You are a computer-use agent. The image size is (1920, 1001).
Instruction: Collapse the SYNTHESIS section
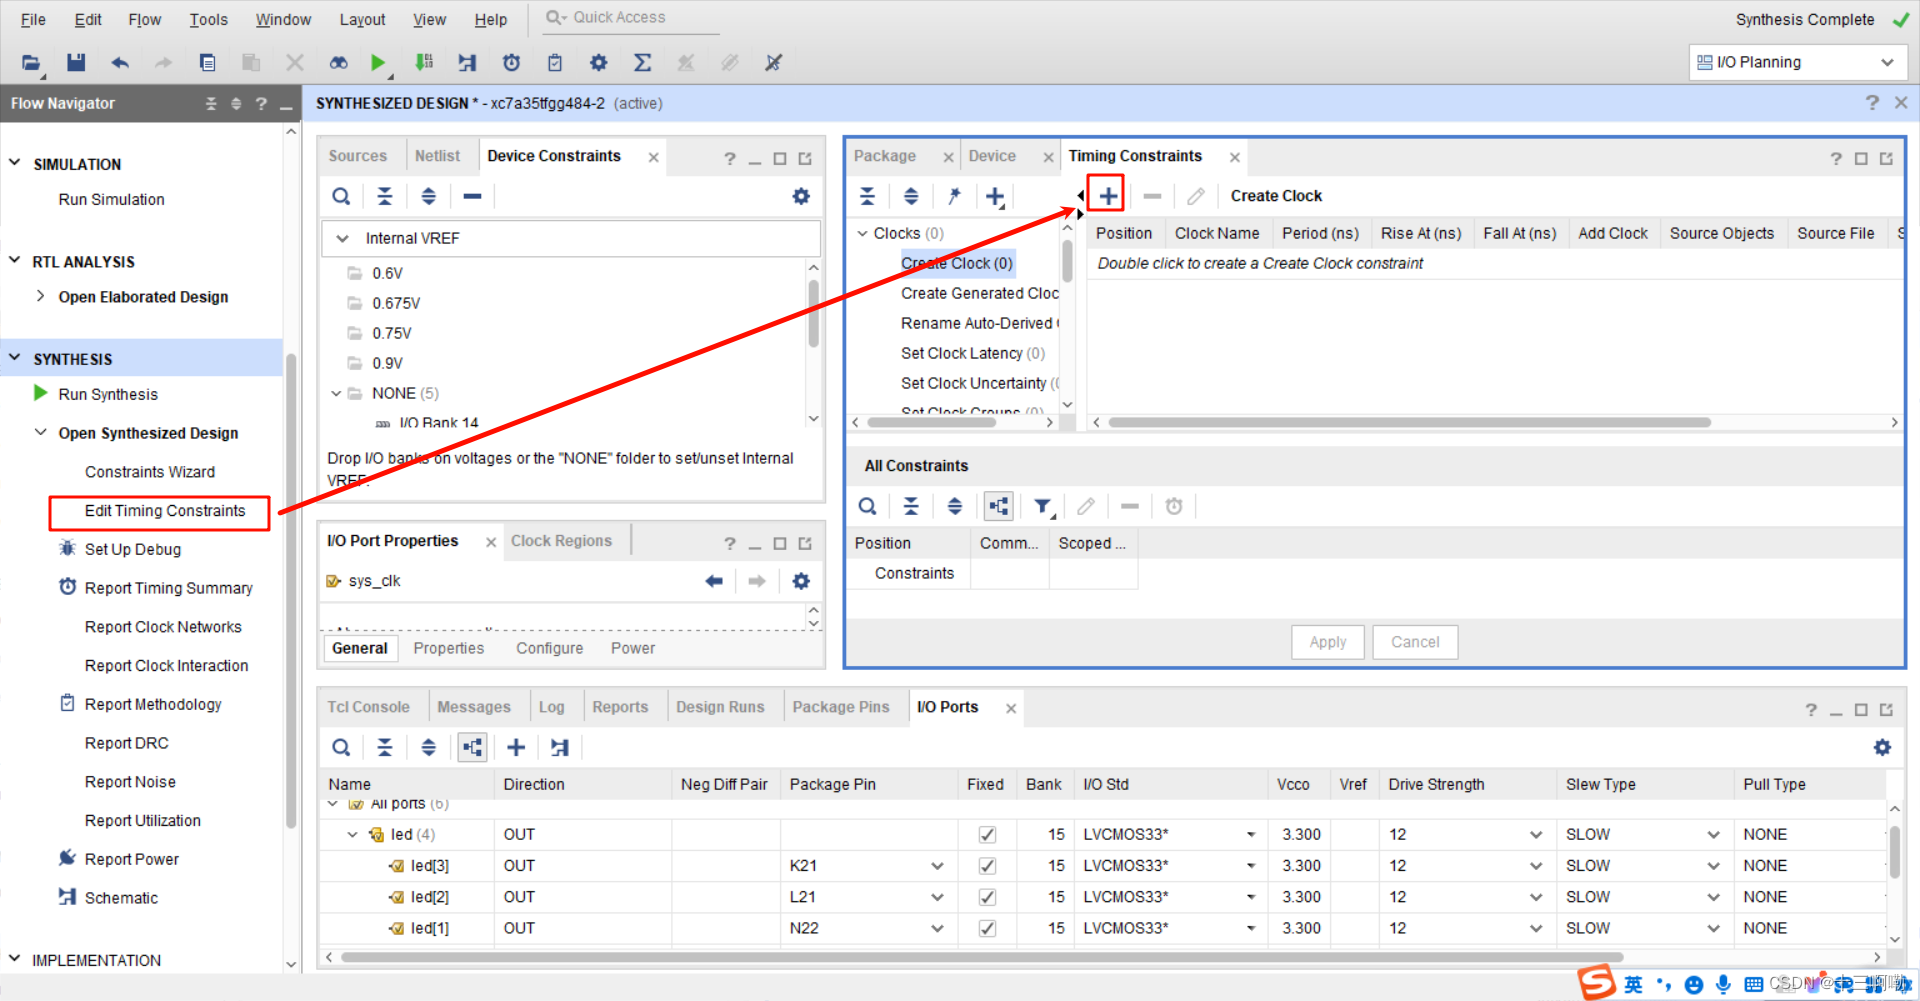(15, 358)
